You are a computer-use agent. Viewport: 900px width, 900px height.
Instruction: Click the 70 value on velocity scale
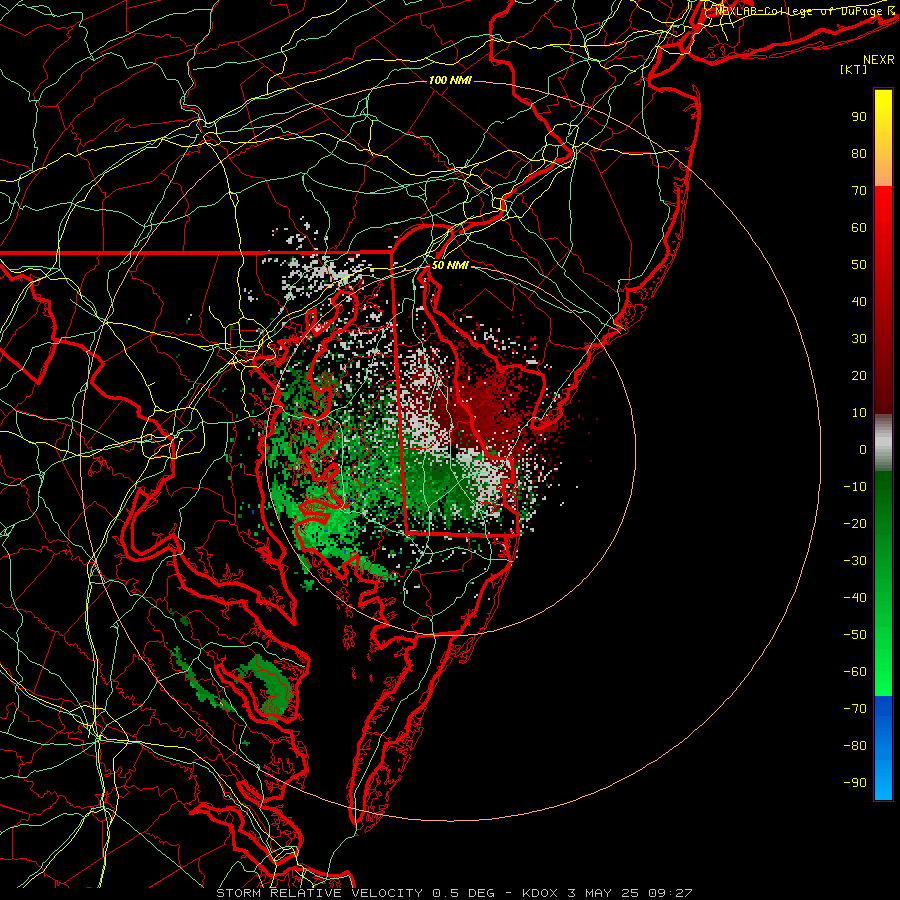(859, 191)
